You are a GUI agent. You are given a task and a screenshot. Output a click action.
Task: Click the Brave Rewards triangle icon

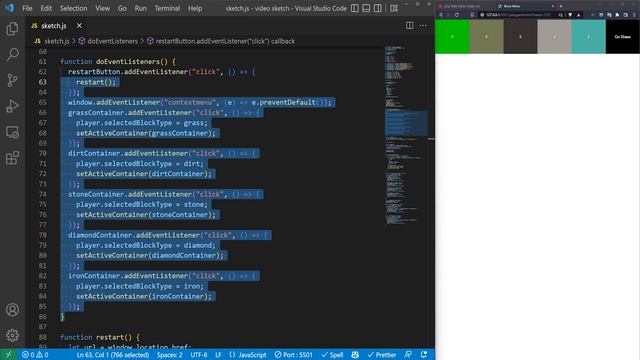click(578, 15)
